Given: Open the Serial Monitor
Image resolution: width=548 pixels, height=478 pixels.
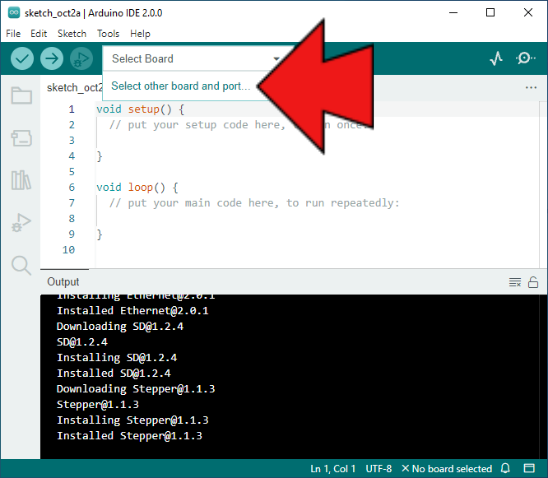Looking at the screenshot, I should pos(525,58).
